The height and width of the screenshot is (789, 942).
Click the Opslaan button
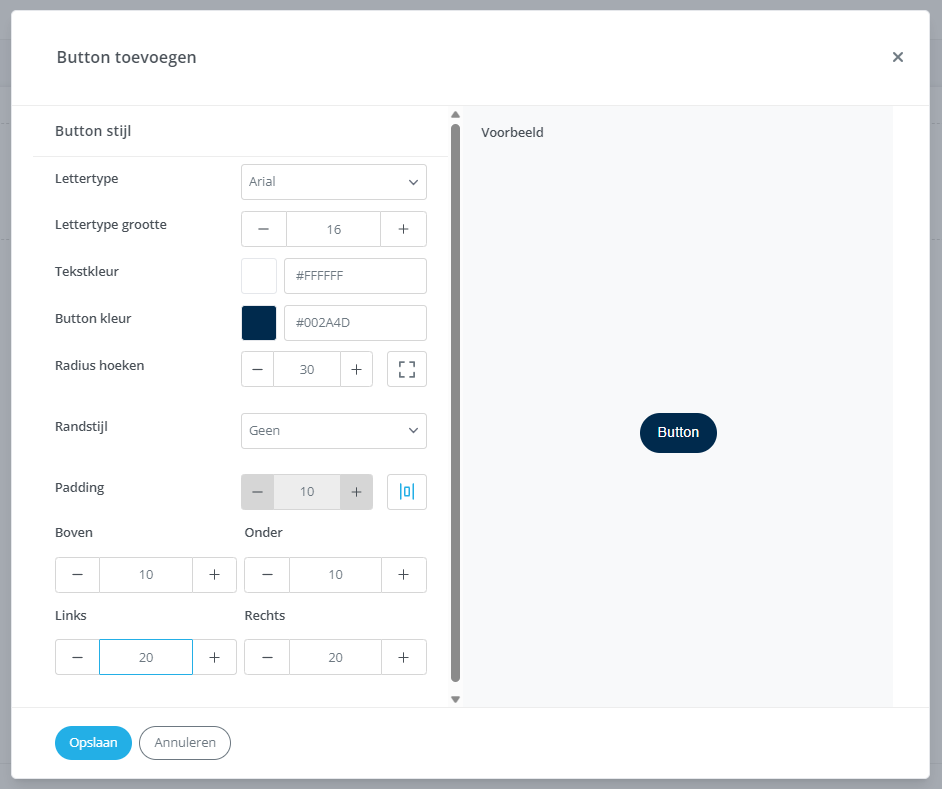[93, 743]
